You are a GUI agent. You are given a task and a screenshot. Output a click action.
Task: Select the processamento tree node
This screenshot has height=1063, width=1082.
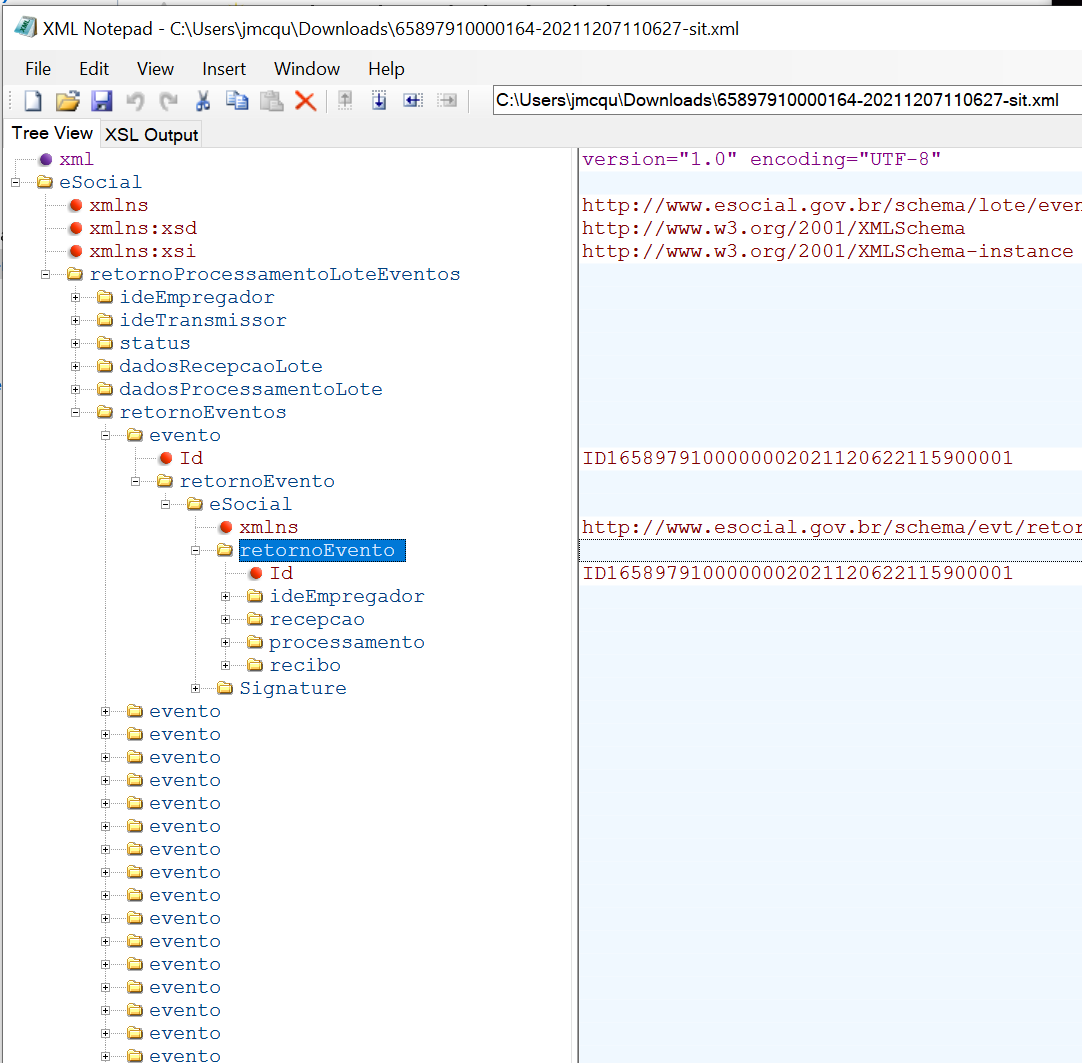tap(346, 642)
